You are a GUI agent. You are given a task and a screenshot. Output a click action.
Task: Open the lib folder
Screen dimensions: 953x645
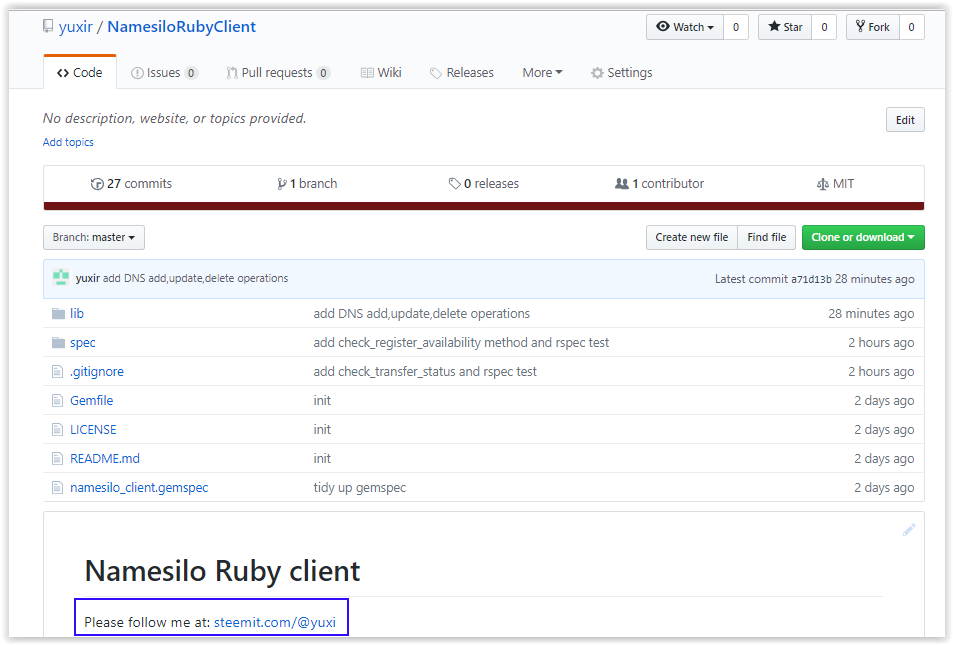77,314
